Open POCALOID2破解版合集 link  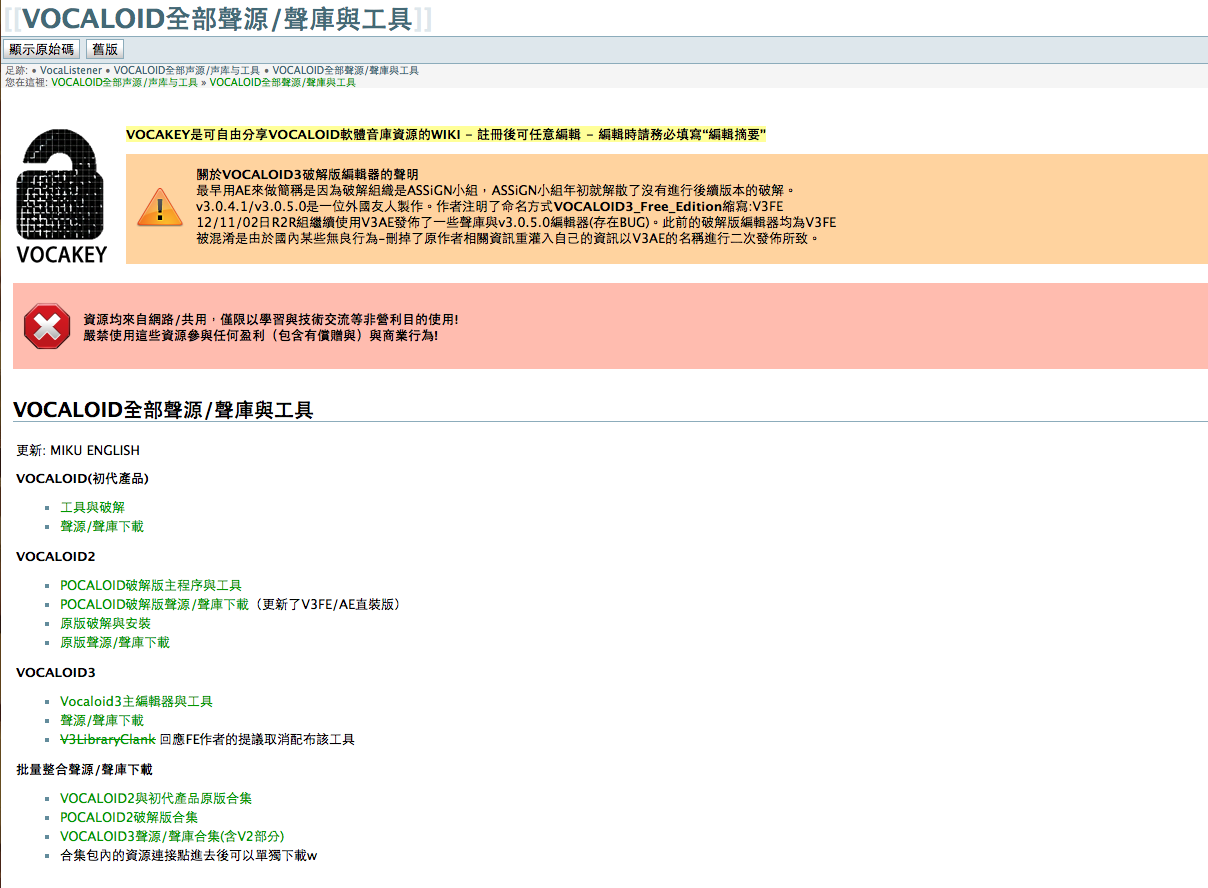tap(129, 817)
